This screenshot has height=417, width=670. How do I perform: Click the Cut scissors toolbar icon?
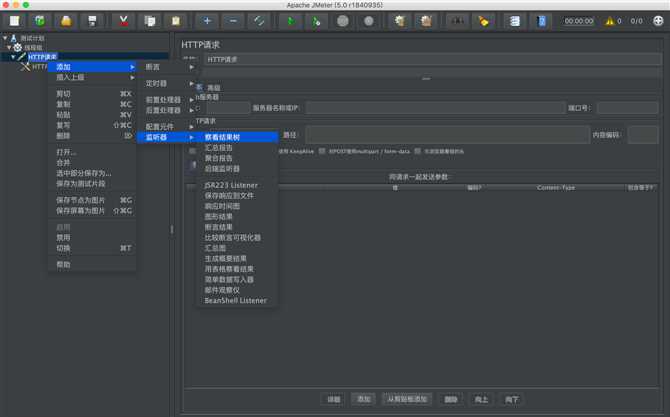(x=123, y=21)
